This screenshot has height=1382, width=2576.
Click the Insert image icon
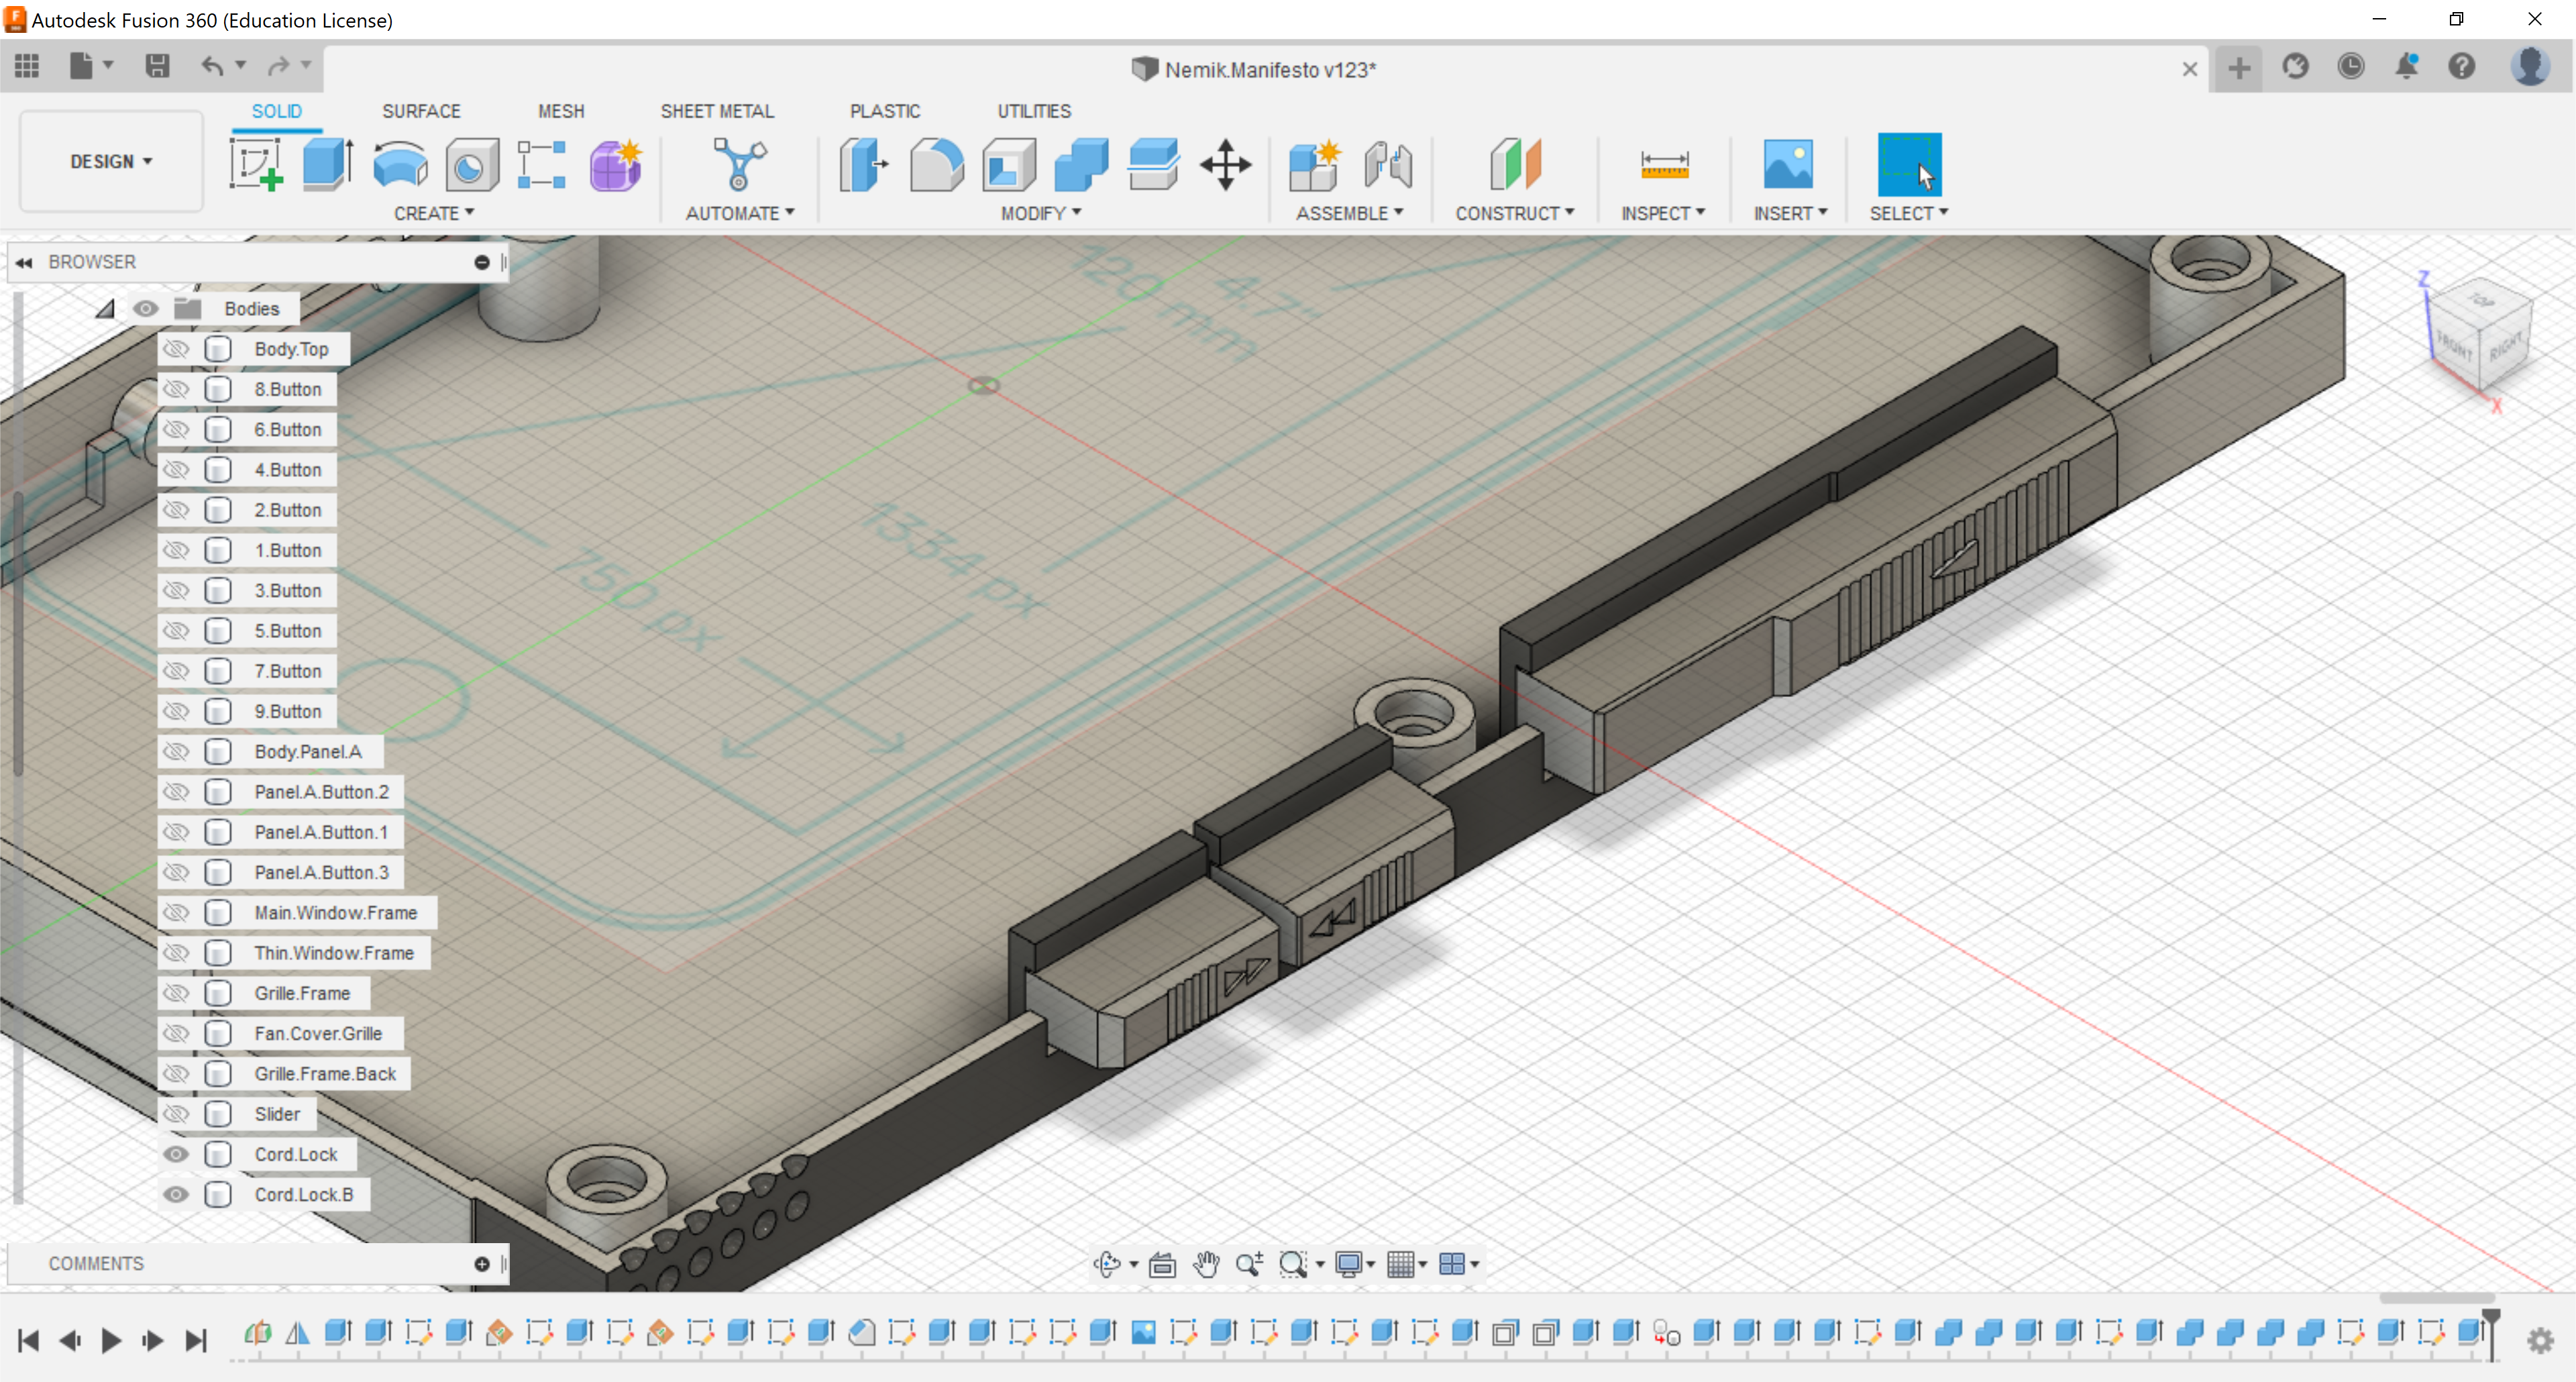1788,165
